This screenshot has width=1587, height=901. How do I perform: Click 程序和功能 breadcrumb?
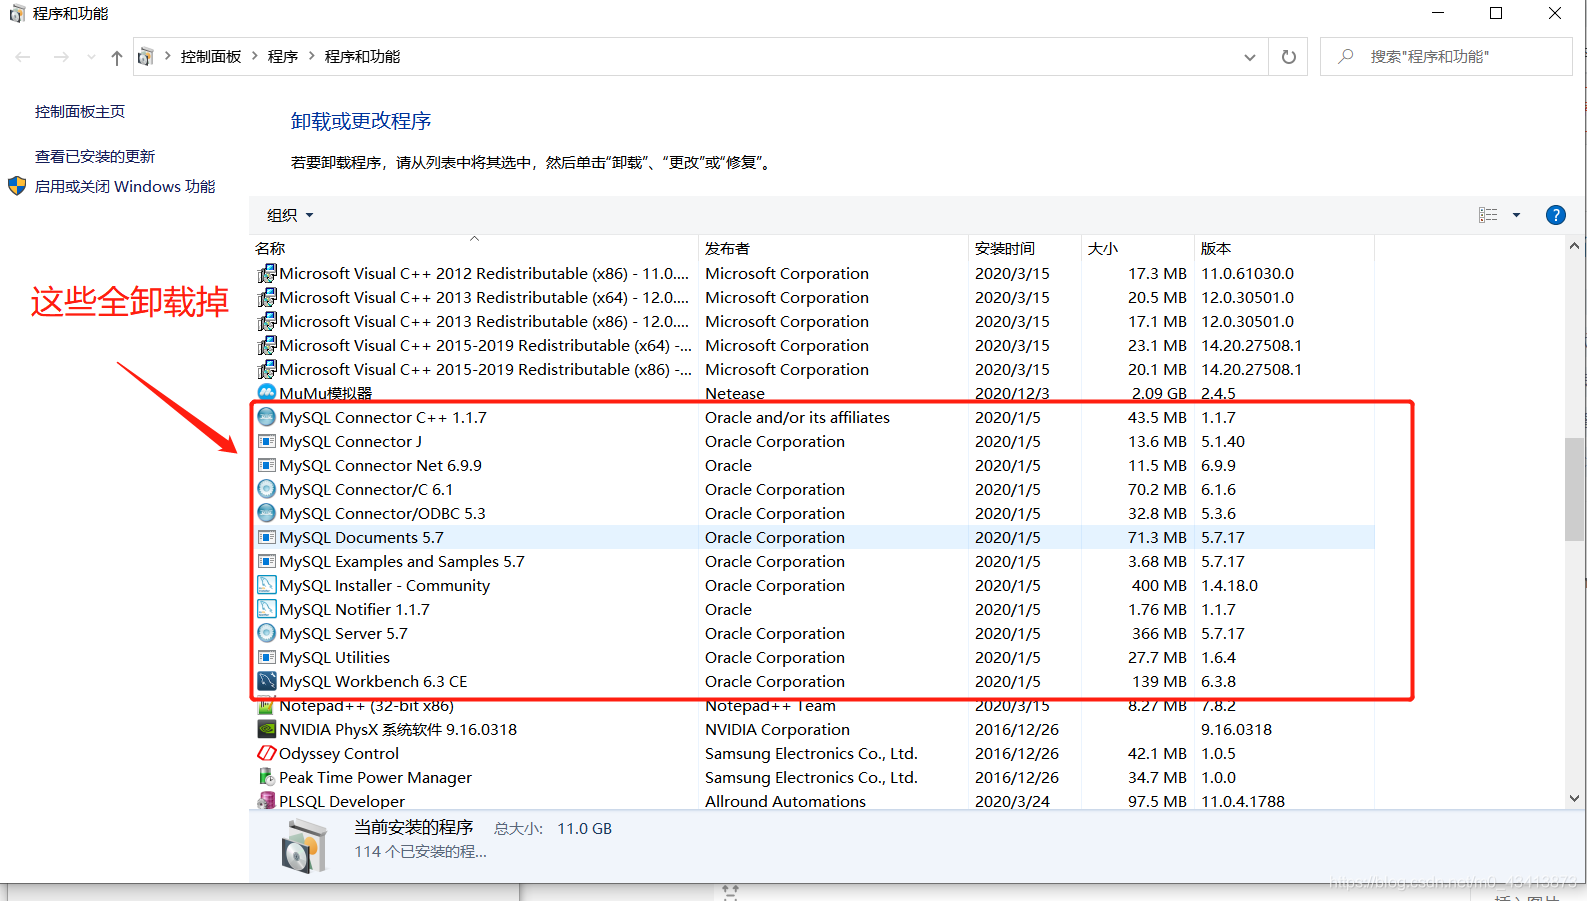(x=362, y=57)
